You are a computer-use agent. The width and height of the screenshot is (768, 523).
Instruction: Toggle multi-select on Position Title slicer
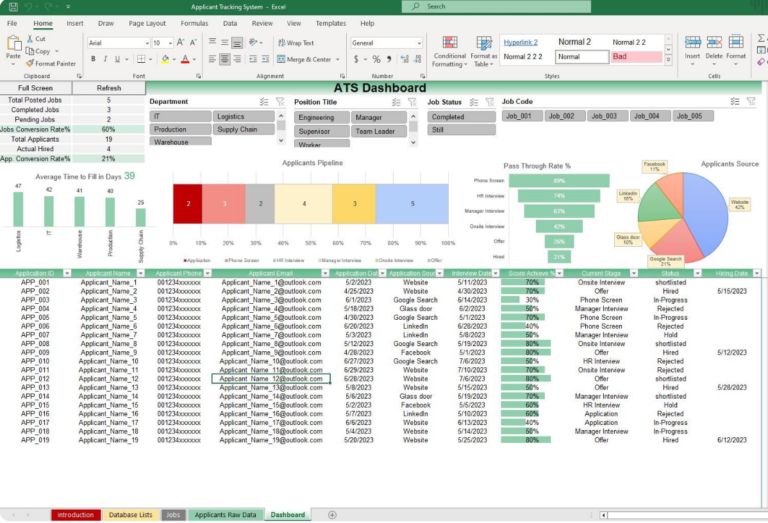396,102
